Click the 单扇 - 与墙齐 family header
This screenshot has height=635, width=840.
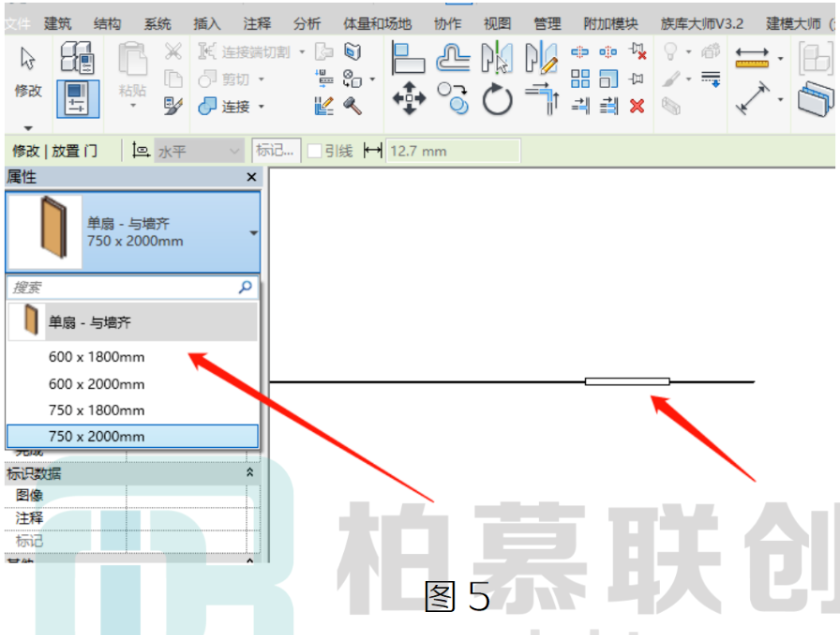[132, 322]
